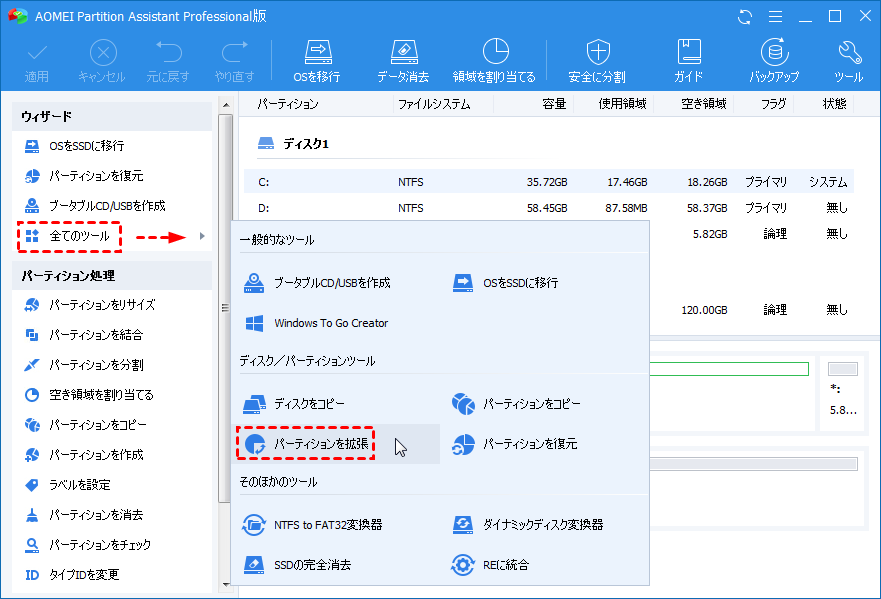Viewport: 881px width, 599px height.
Task: Select 空き領域を割り当てる in sidebar
Action: pyautogui.click(x=89, y=394)
